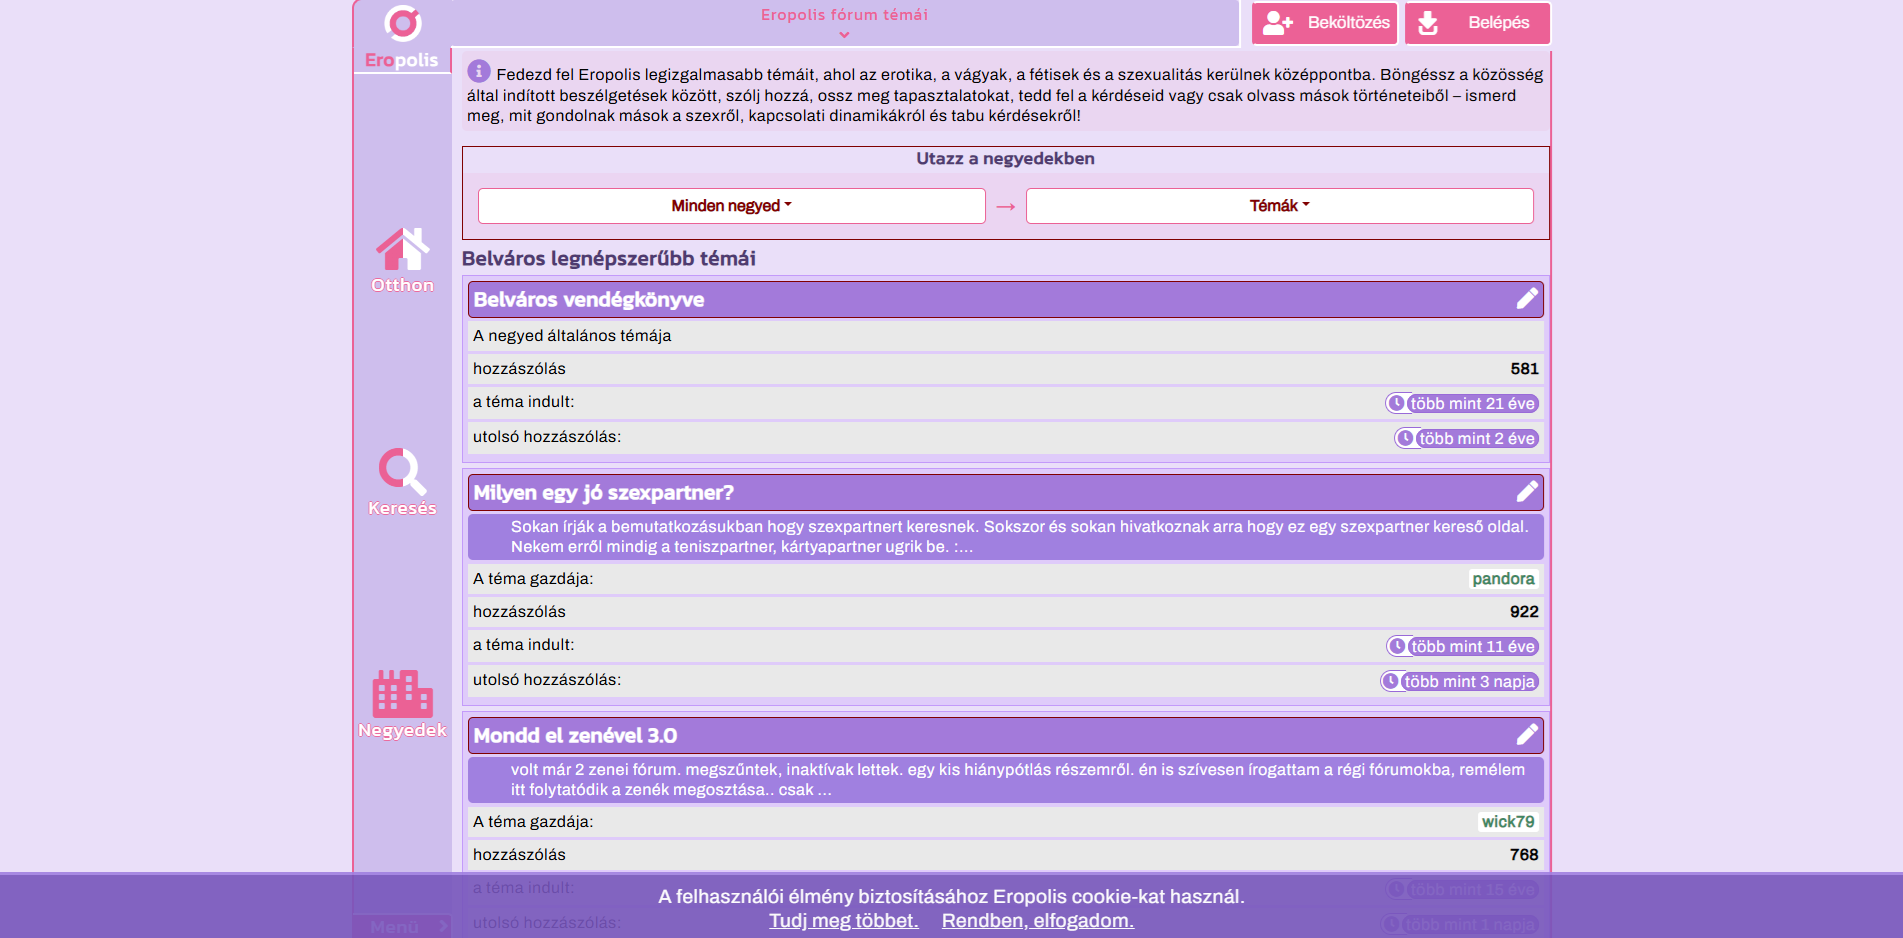Screen dimensions: 1903x938
Task: Expand the Témák dropdown
Action: 1279,206
